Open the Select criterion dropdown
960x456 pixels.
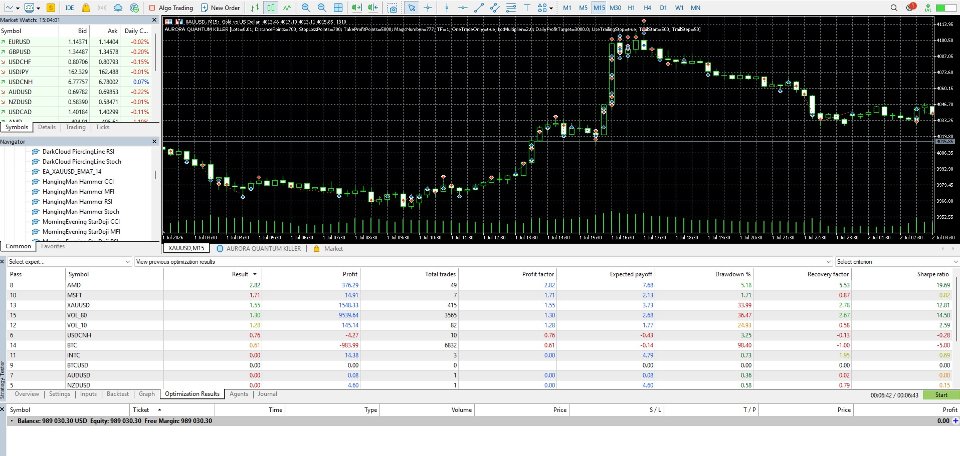tap(896, 261)
